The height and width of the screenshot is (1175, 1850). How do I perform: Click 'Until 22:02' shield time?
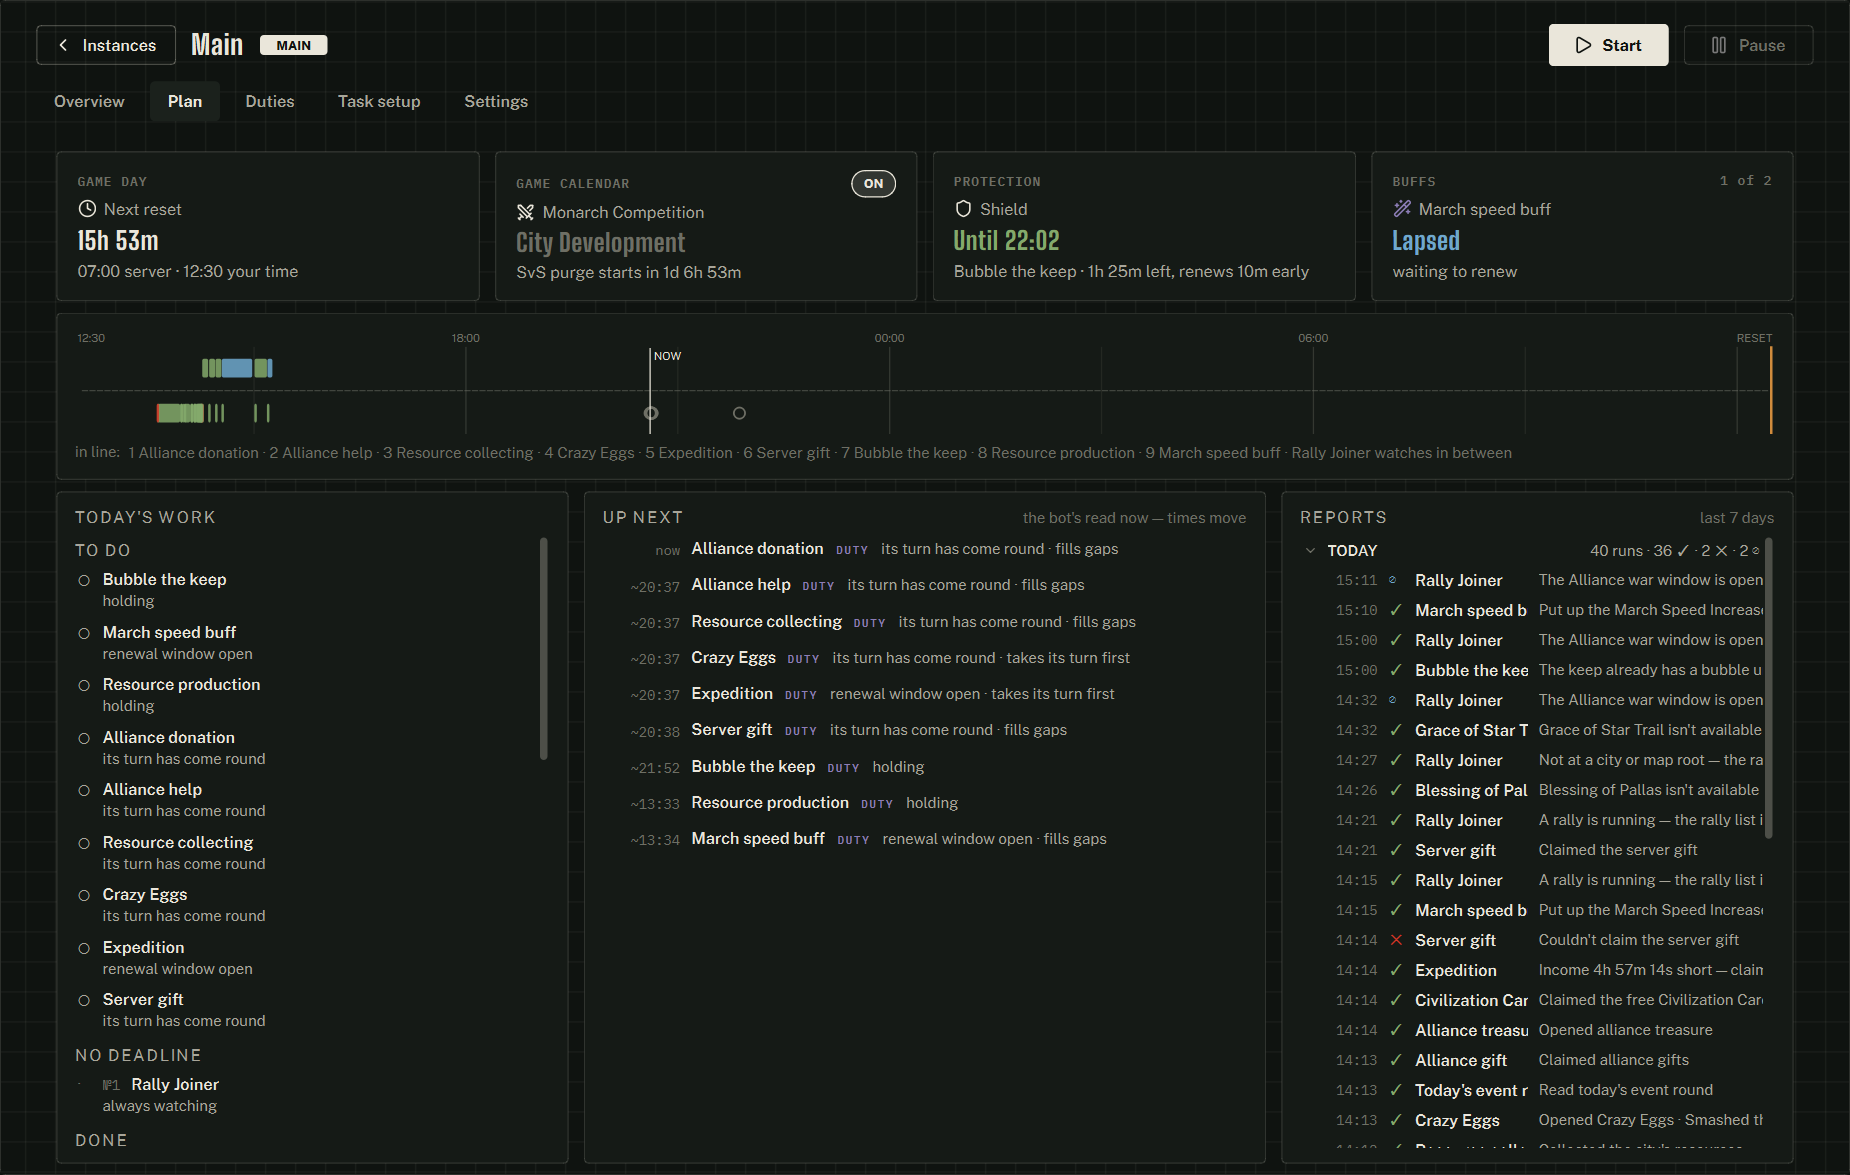[1006, 241]
